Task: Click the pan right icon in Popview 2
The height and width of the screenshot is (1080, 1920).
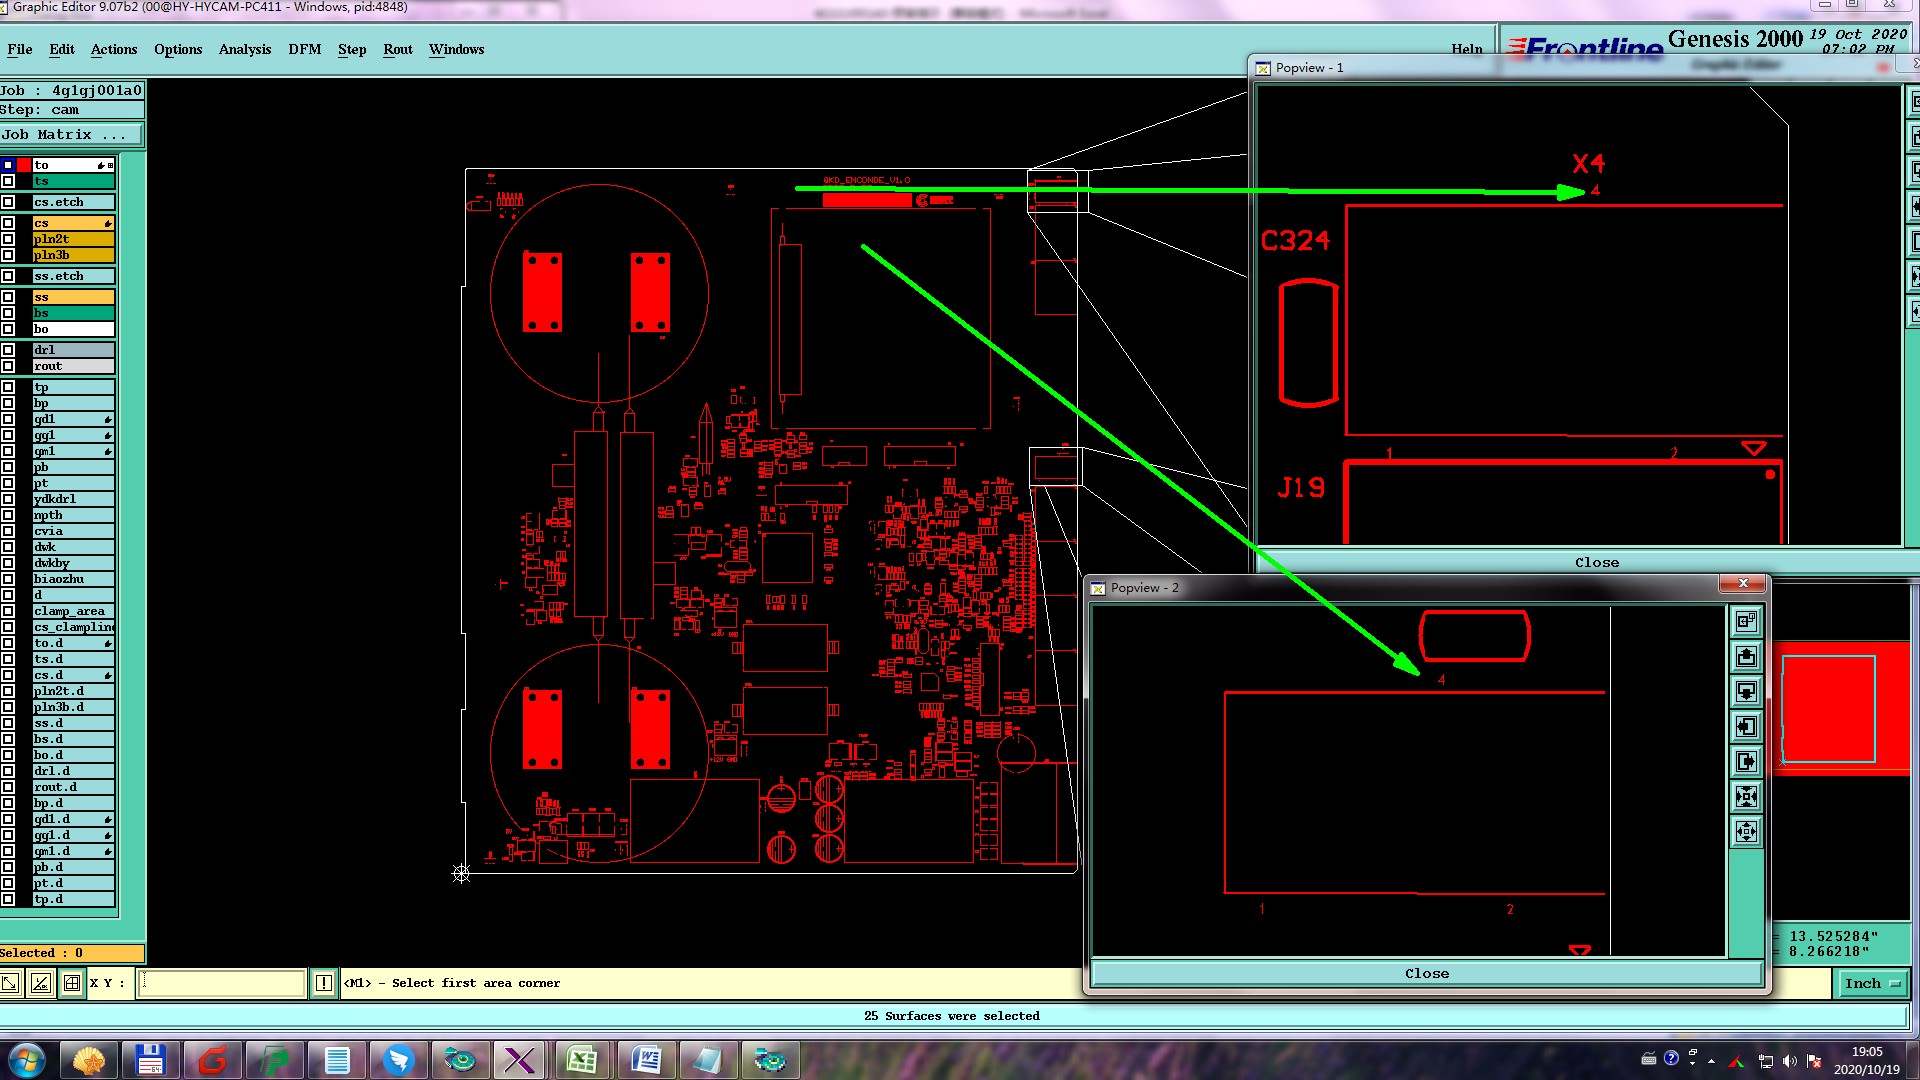Action: (1746, 762)
